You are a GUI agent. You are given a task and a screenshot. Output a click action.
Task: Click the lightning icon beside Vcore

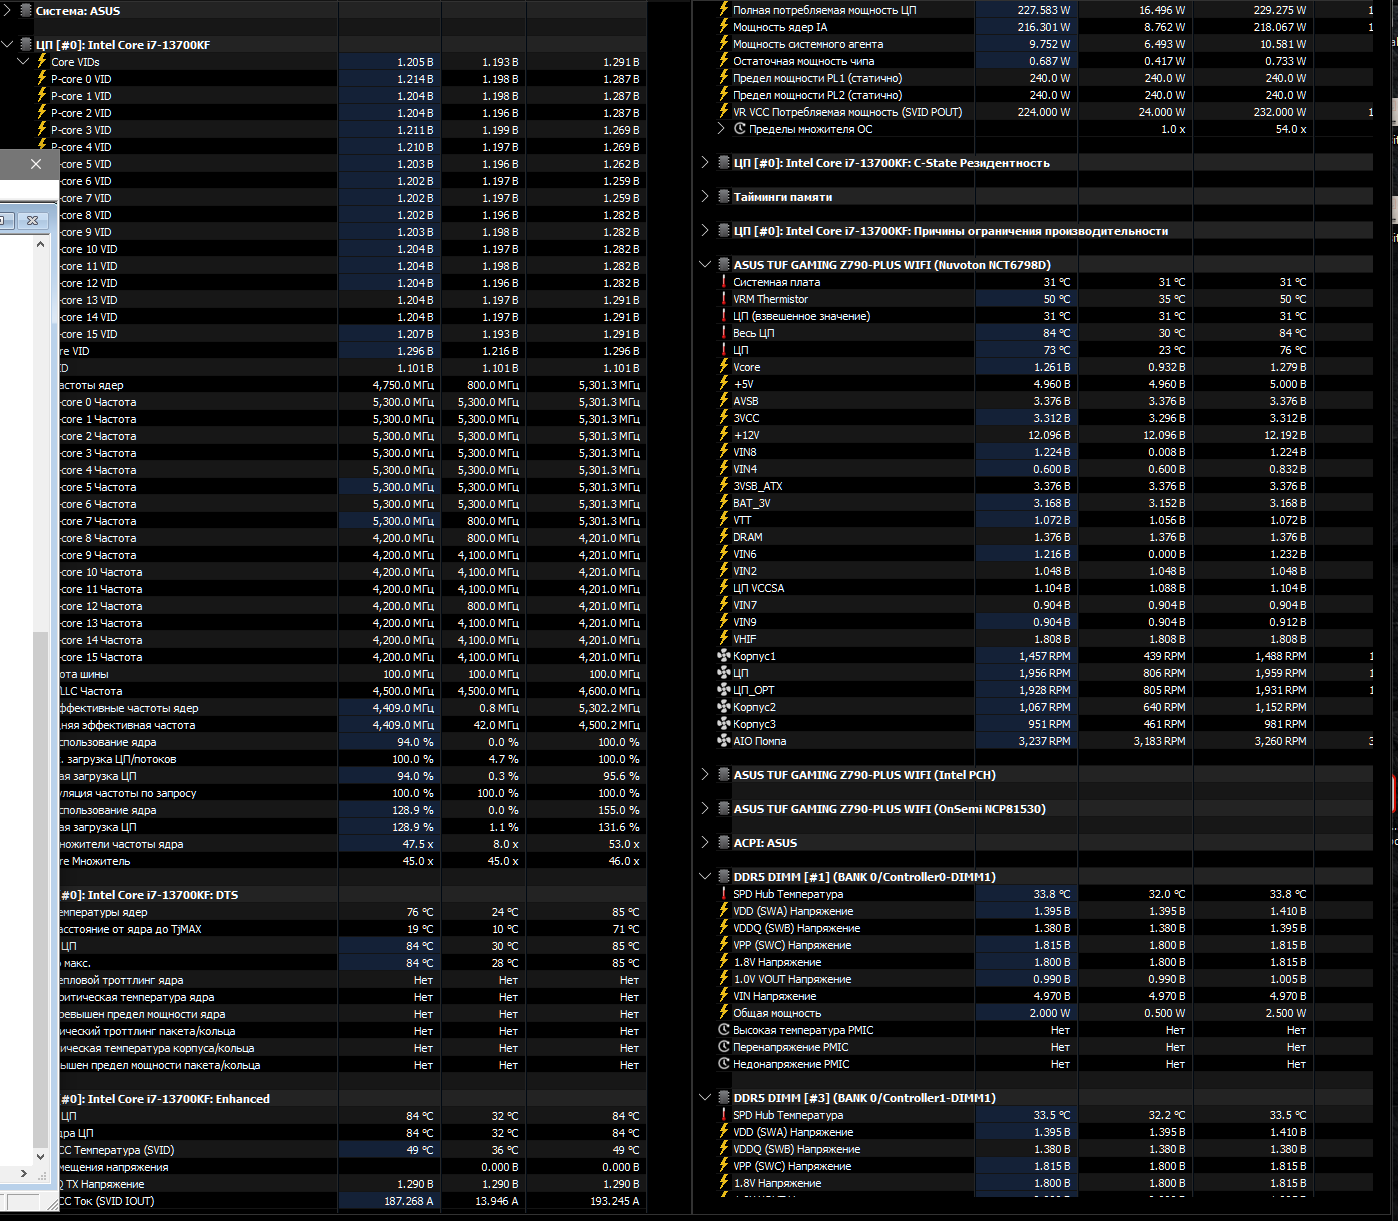pyautogui.click(x=724, y=367)
